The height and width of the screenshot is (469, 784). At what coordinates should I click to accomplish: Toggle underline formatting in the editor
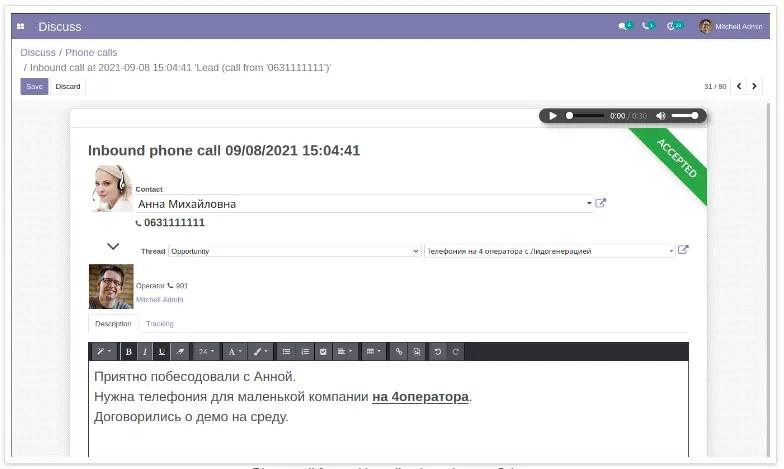pos(161,352)
